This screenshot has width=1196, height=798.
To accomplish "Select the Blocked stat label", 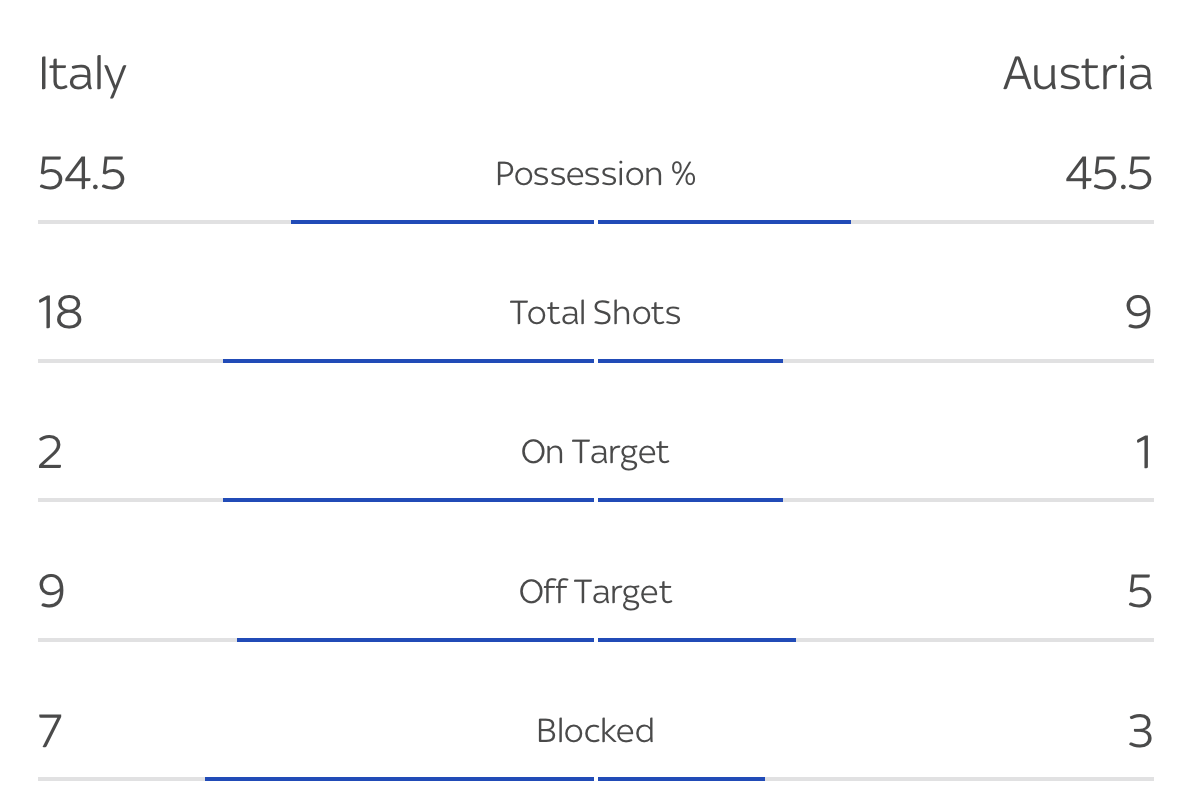I will coord(595,731).
